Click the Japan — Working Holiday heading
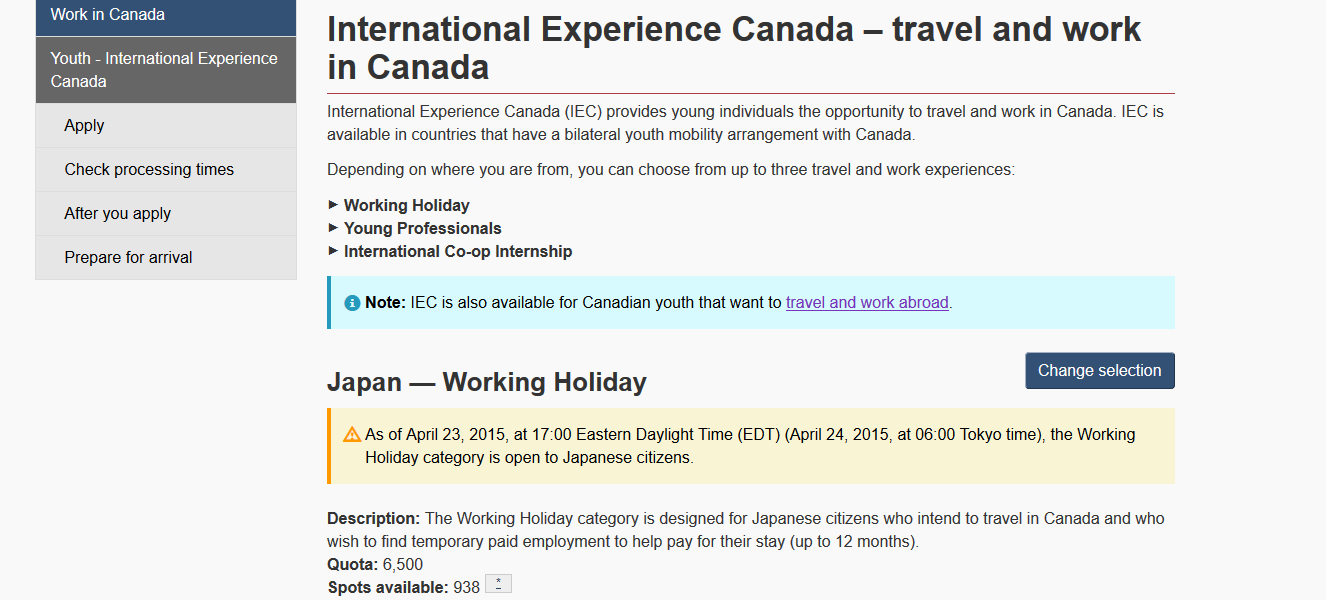1326x600 pixels. tap(487, 382)
